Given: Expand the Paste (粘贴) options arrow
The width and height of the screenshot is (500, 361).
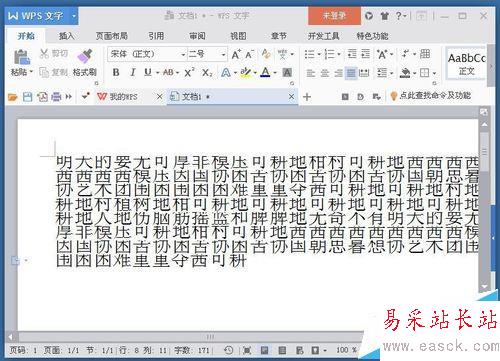Looking at the screenshot, I should 31,72.
